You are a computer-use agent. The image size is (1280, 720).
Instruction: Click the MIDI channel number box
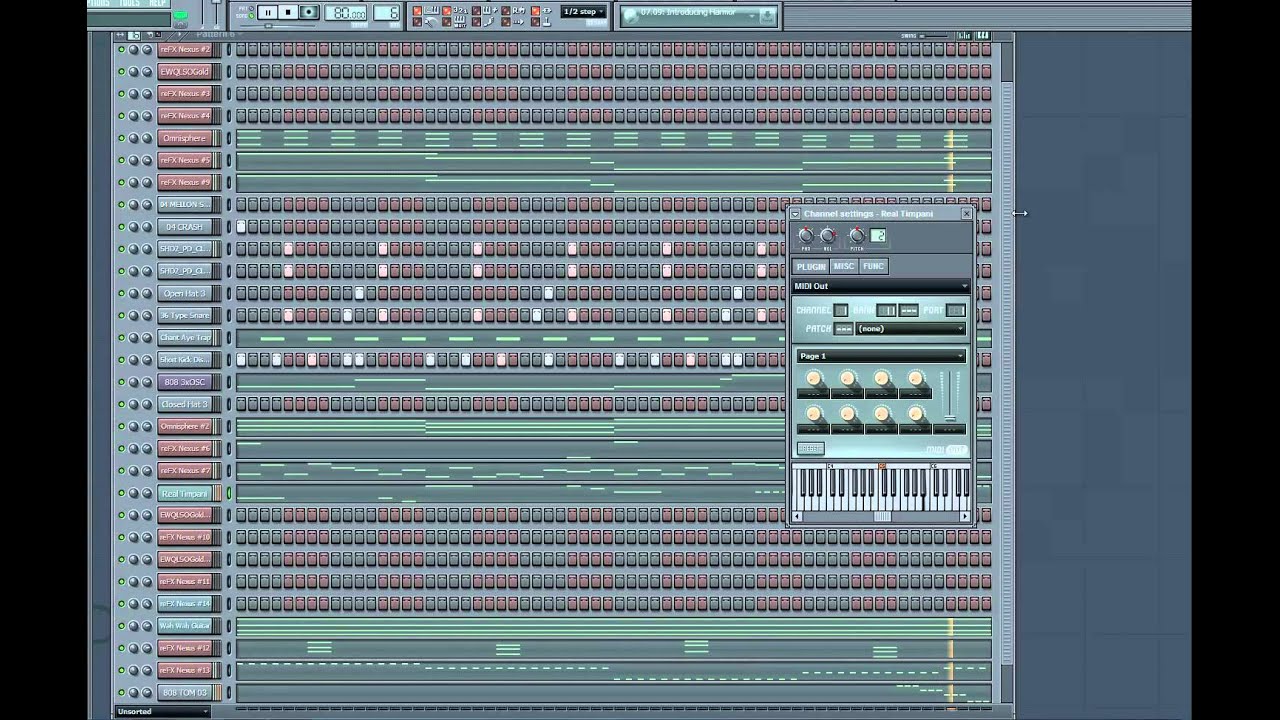840,310
